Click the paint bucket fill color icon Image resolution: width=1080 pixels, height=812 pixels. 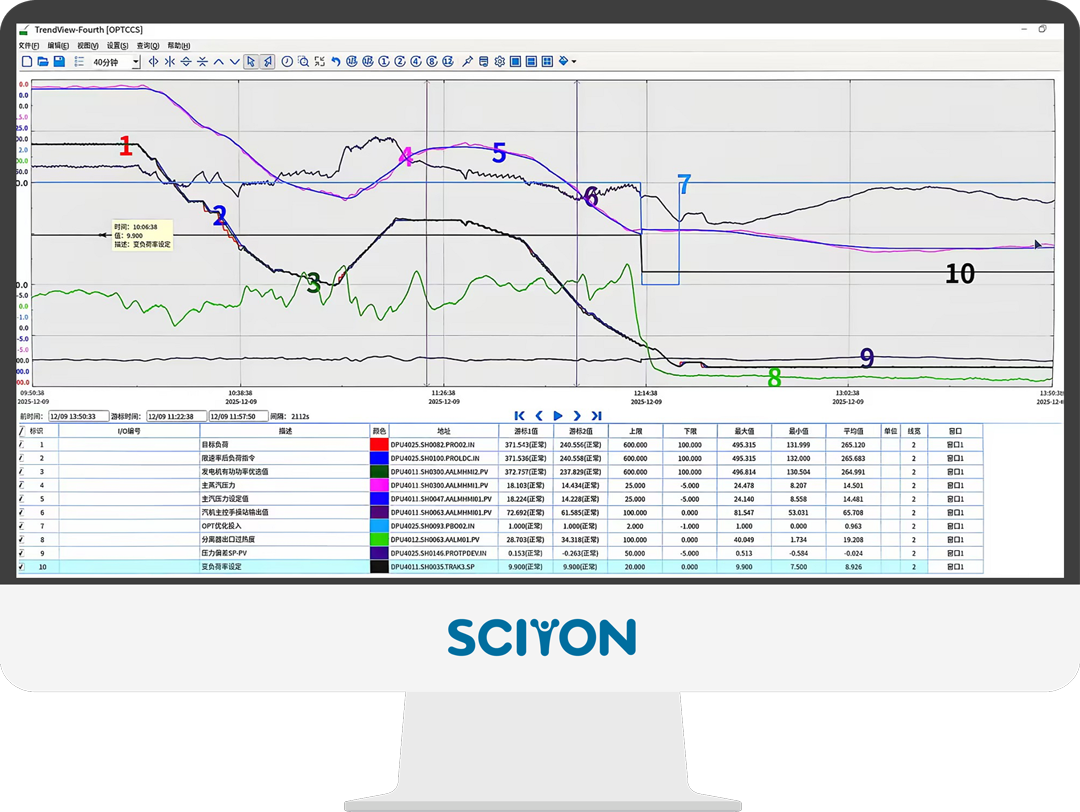563,61
